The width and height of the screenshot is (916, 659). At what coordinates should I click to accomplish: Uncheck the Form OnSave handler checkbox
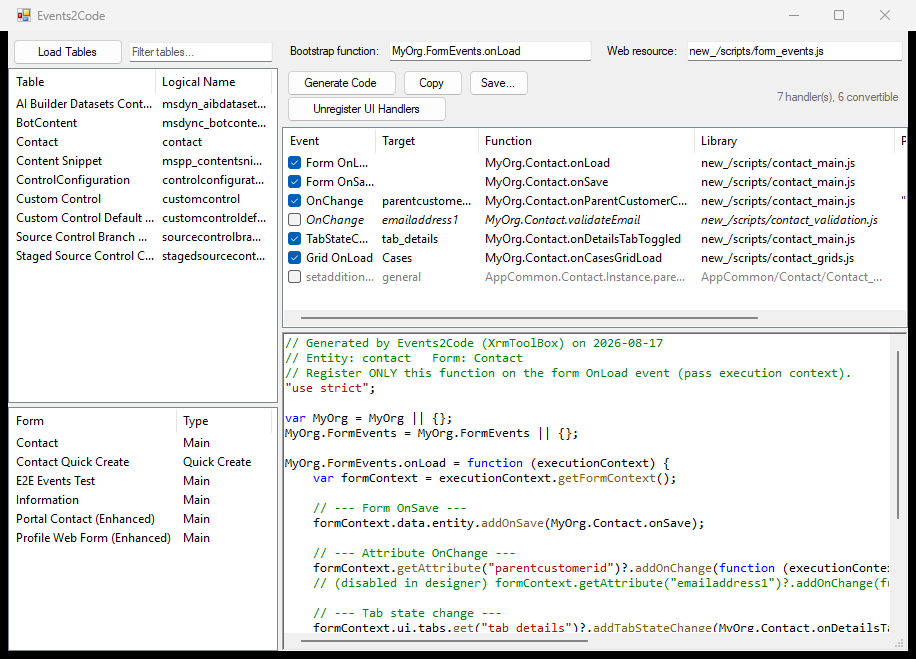pos(294,182)
